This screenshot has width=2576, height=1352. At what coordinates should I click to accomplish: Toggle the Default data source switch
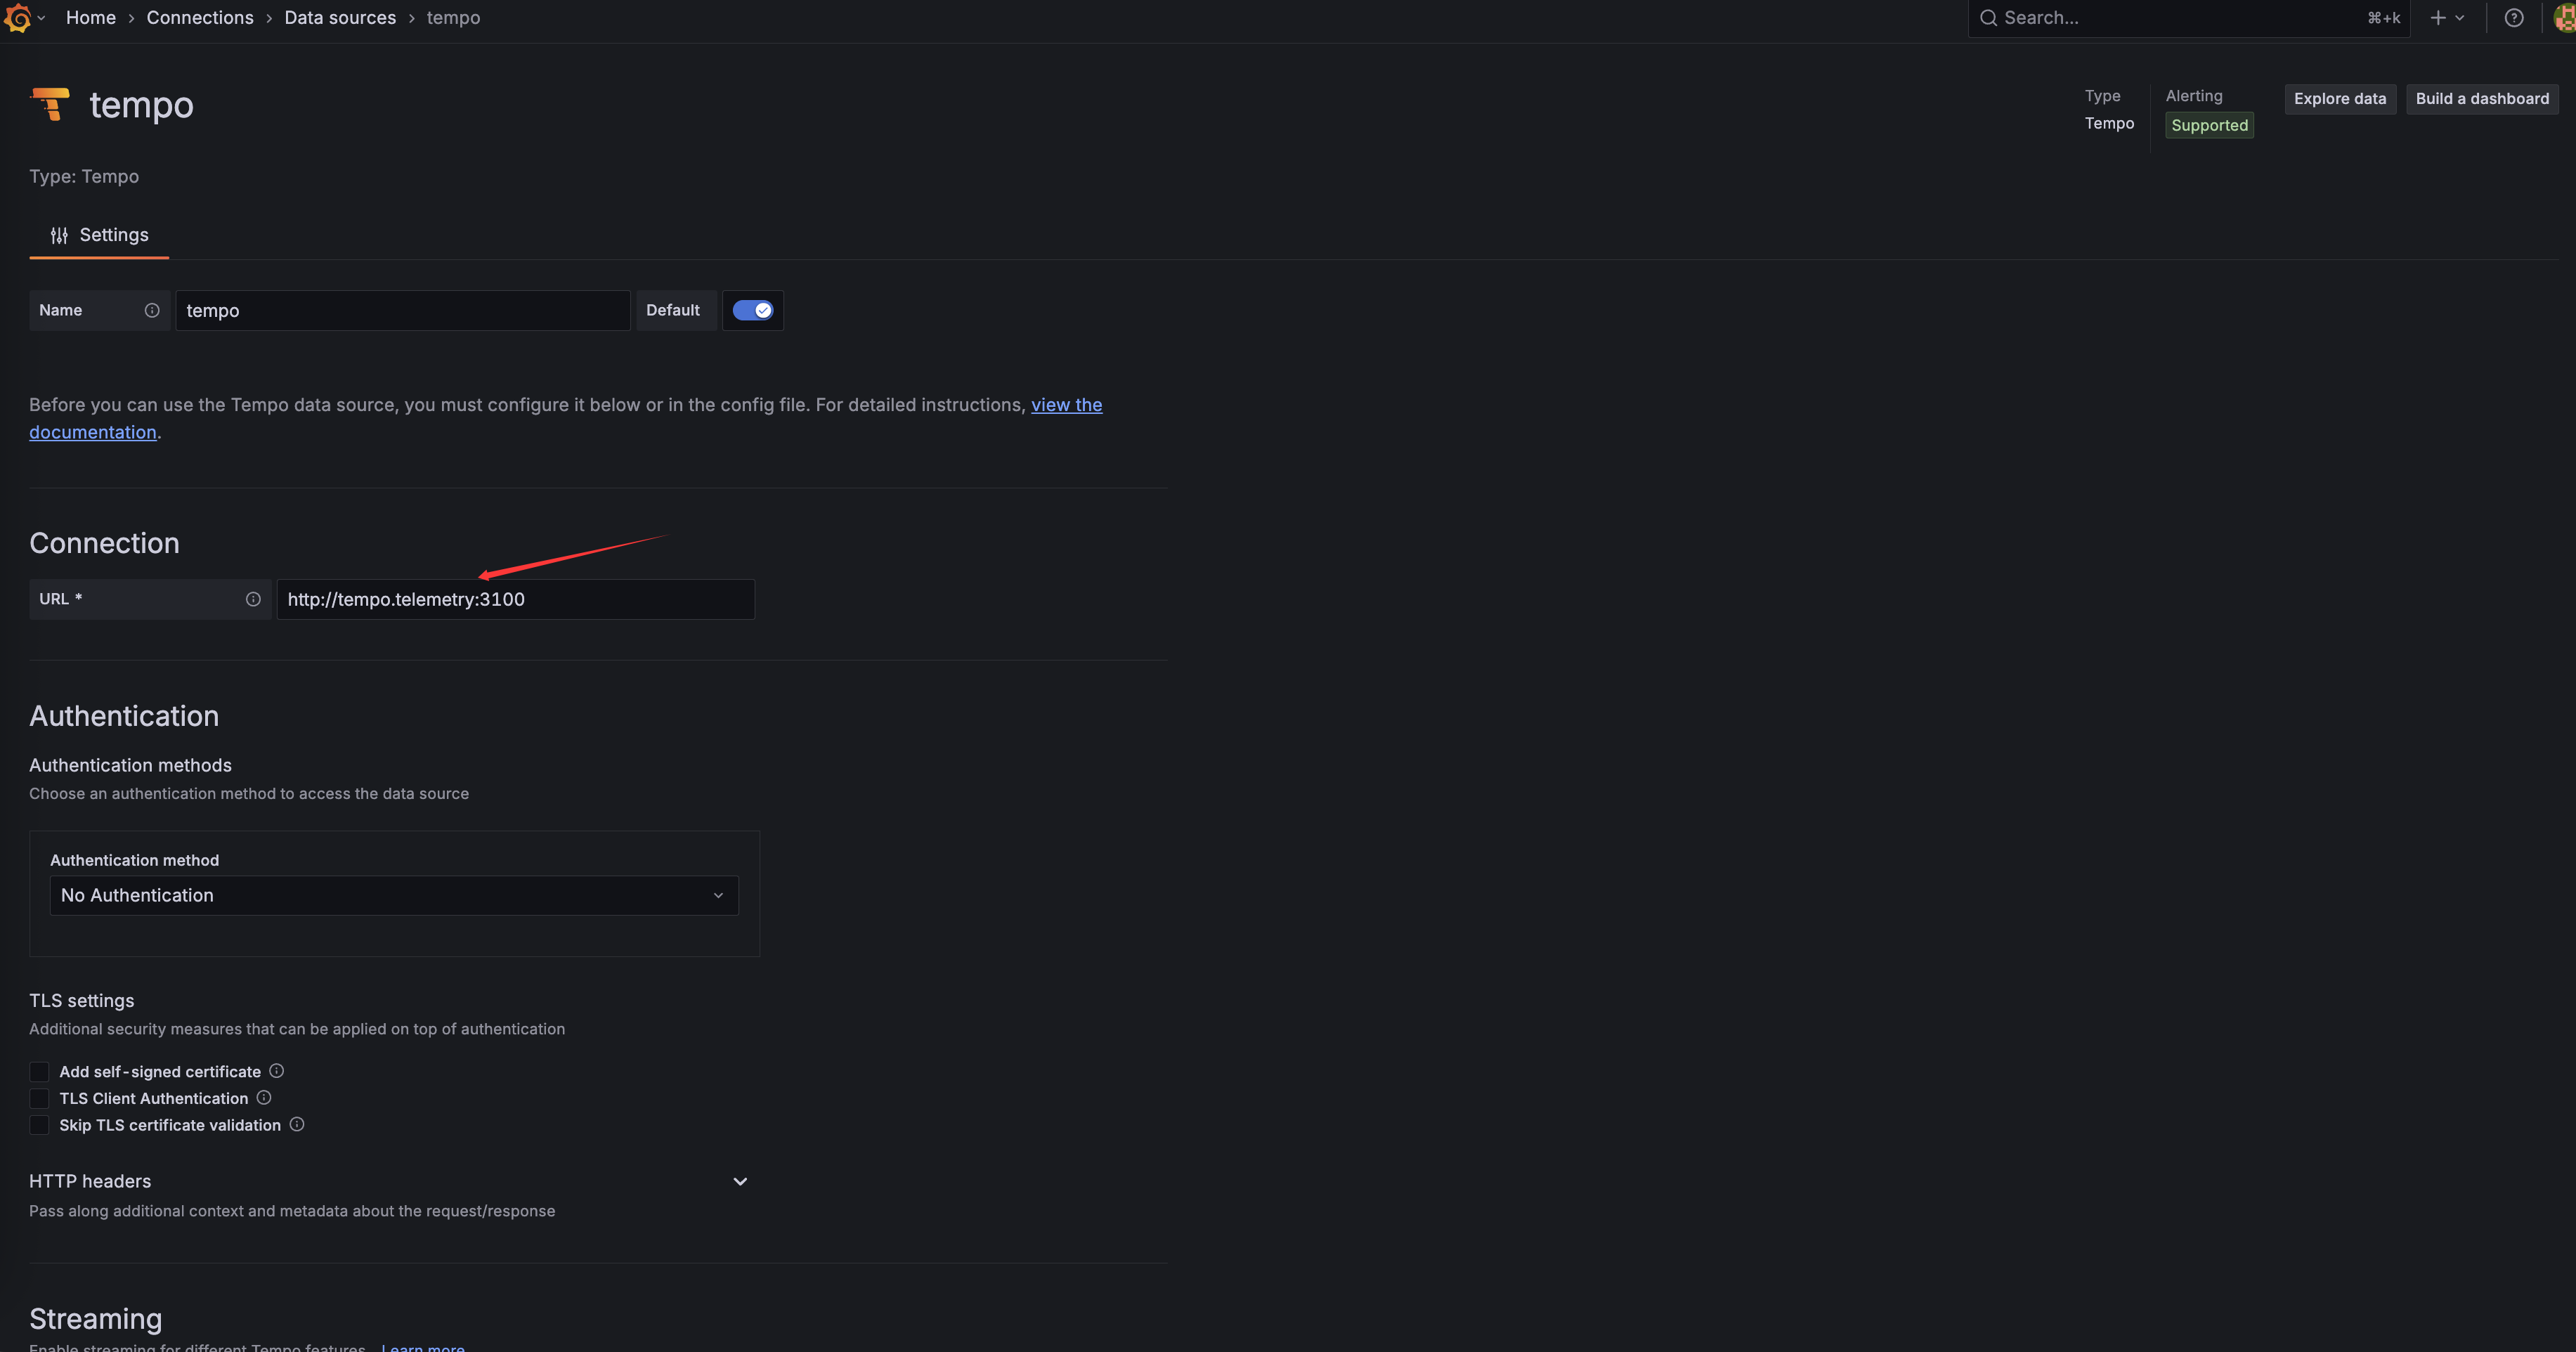(752, 310)
